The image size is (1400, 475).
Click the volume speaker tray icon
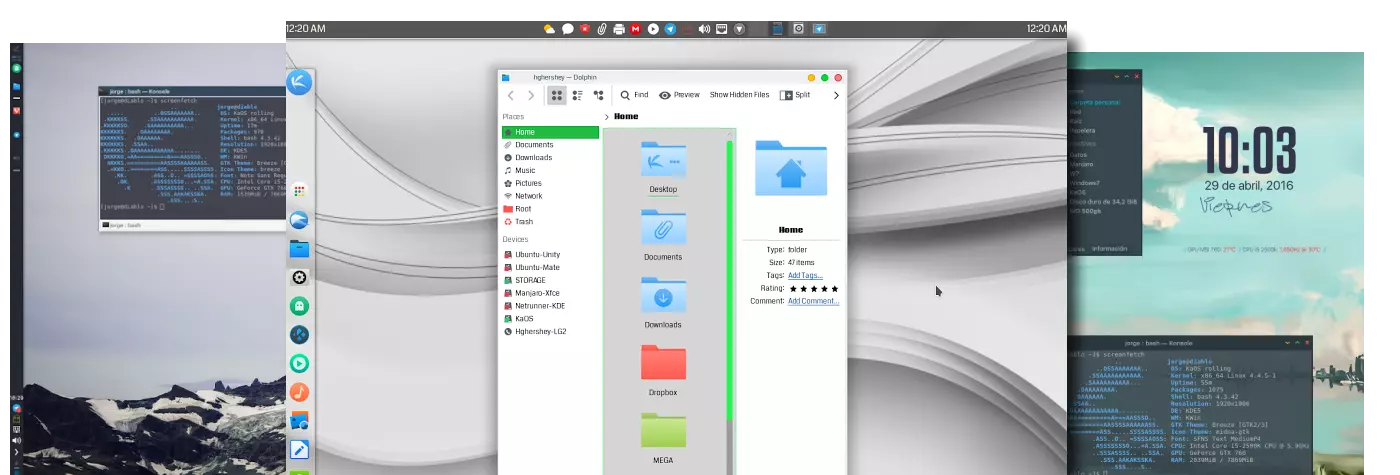704,29
